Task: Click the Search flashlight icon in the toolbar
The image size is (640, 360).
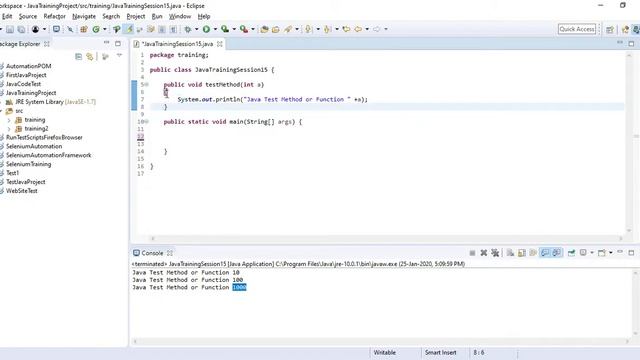Action: pyautogui.click(x=288, y=29)
